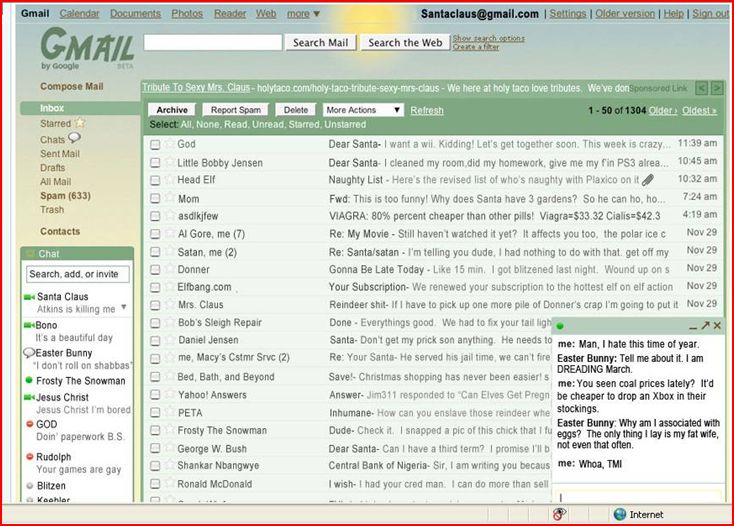Screen dimensions: 734x526
Task: Click the Refresh link
Action: (x=427, y=110)
